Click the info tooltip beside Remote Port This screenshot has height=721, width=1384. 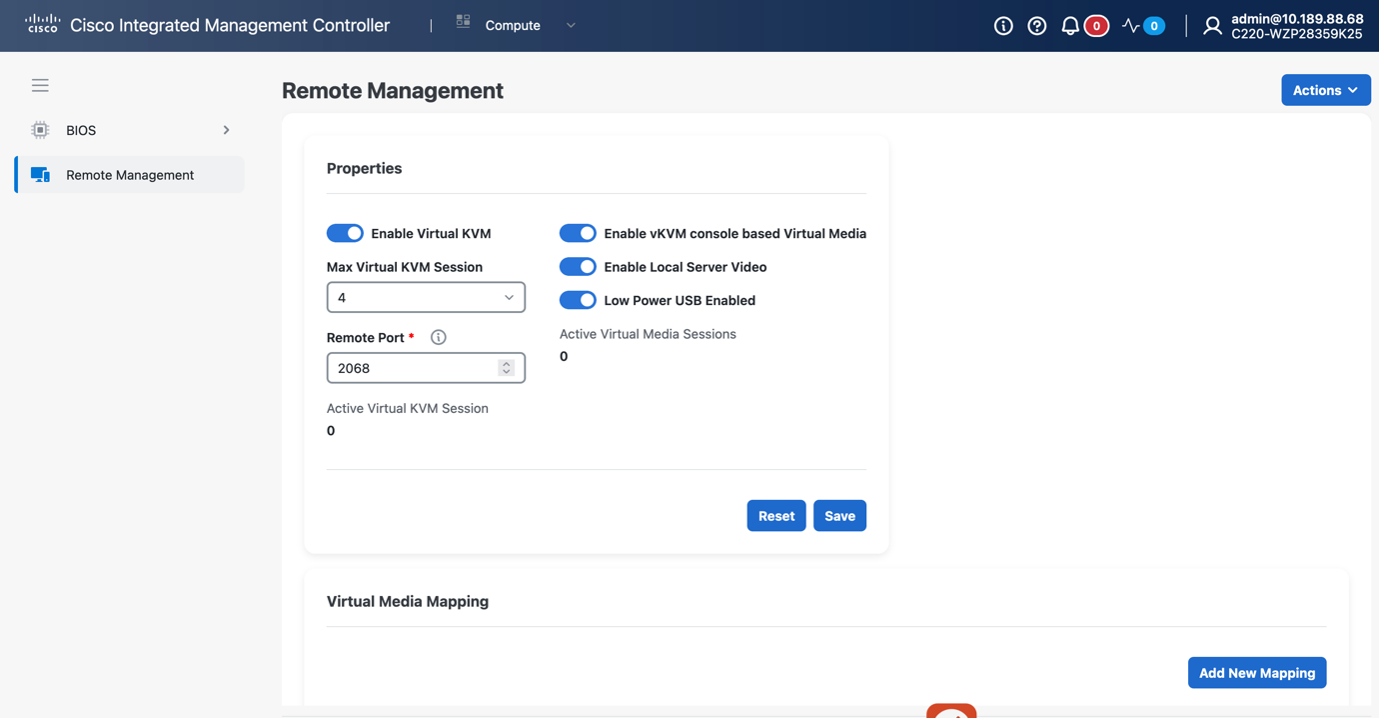[x=438, y=337]
